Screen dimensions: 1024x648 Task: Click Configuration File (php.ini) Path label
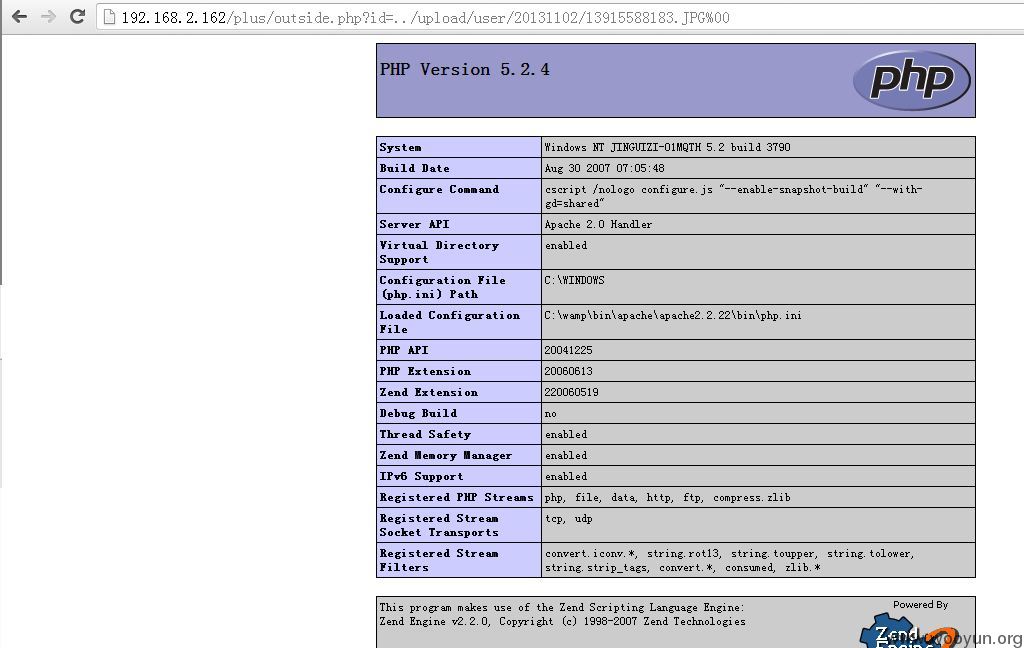tap(442, 287)
